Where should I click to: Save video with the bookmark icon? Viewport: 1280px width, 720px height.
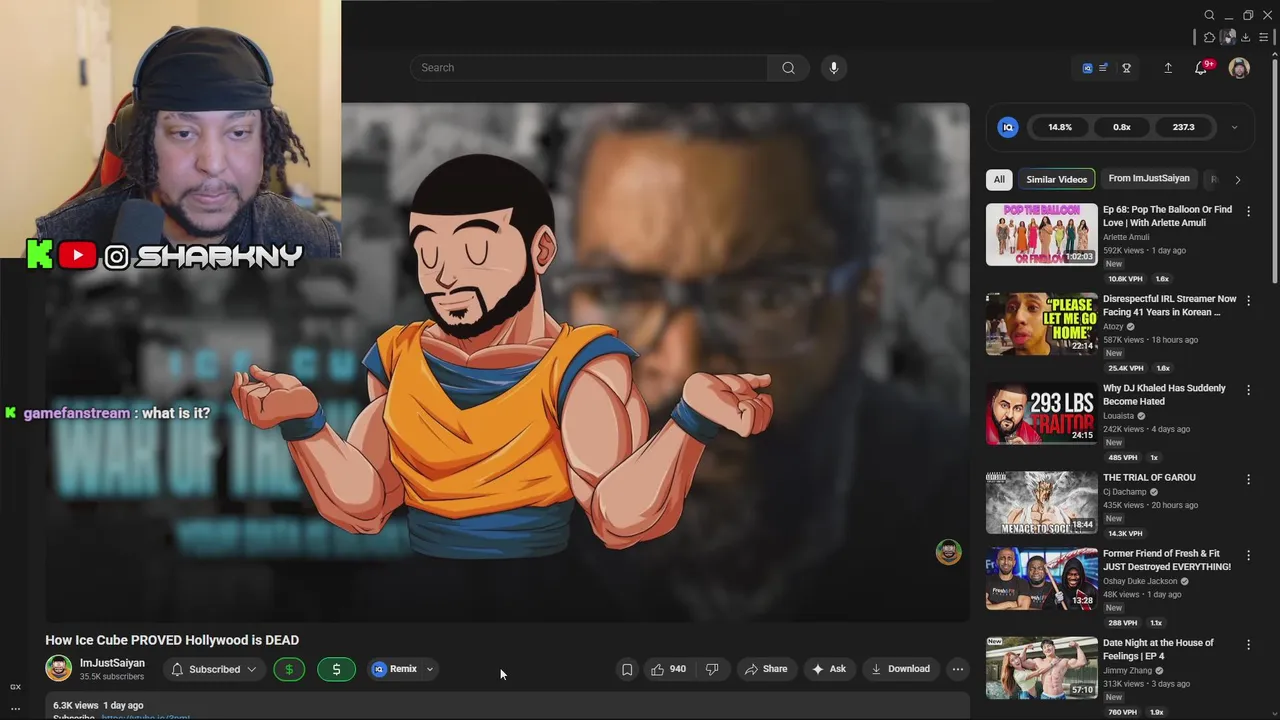(627, 669)
